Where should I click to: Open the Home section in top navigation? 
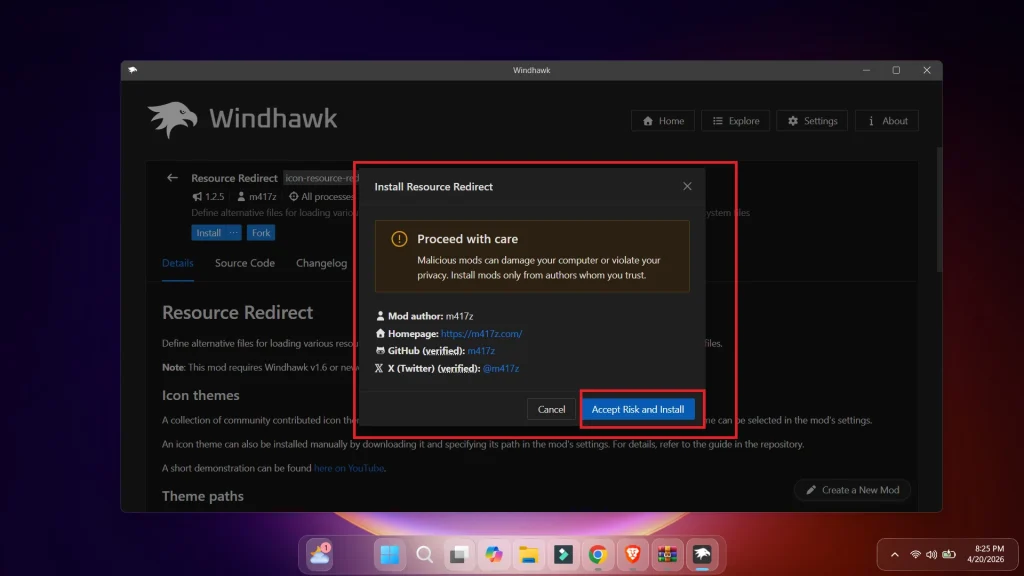662,120
